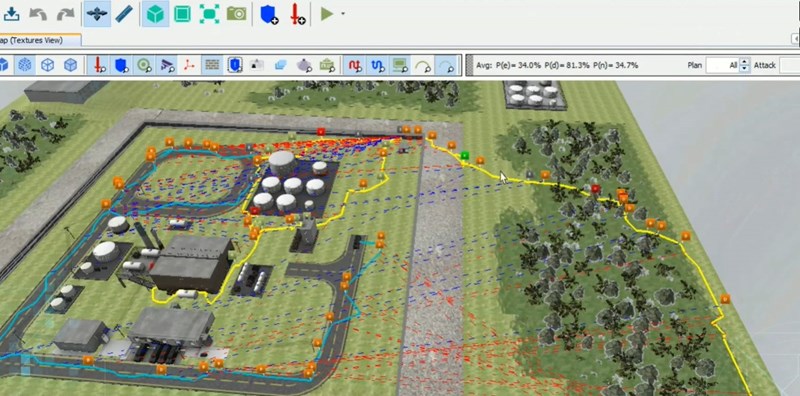Toggle defender visibility with the blue shield magnifier icon
The width and height of the screenshot is (800, 396).
121,65
